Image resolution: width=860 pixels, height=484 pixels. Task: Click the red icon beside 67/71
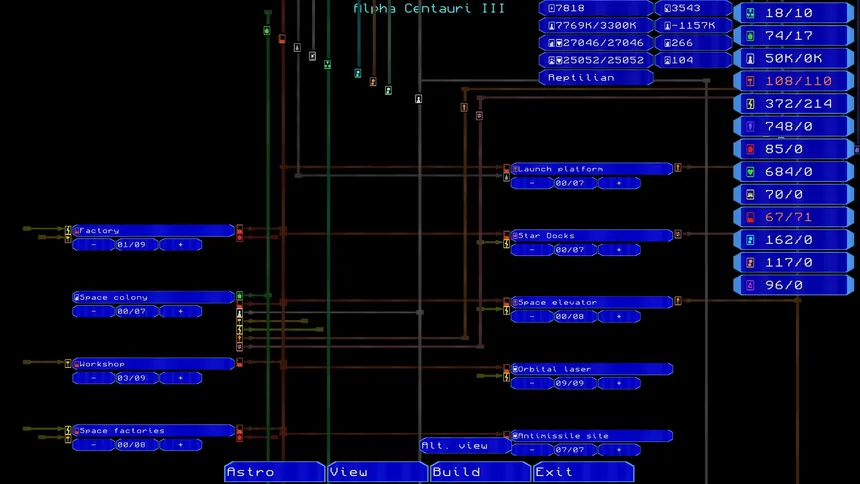750,217
